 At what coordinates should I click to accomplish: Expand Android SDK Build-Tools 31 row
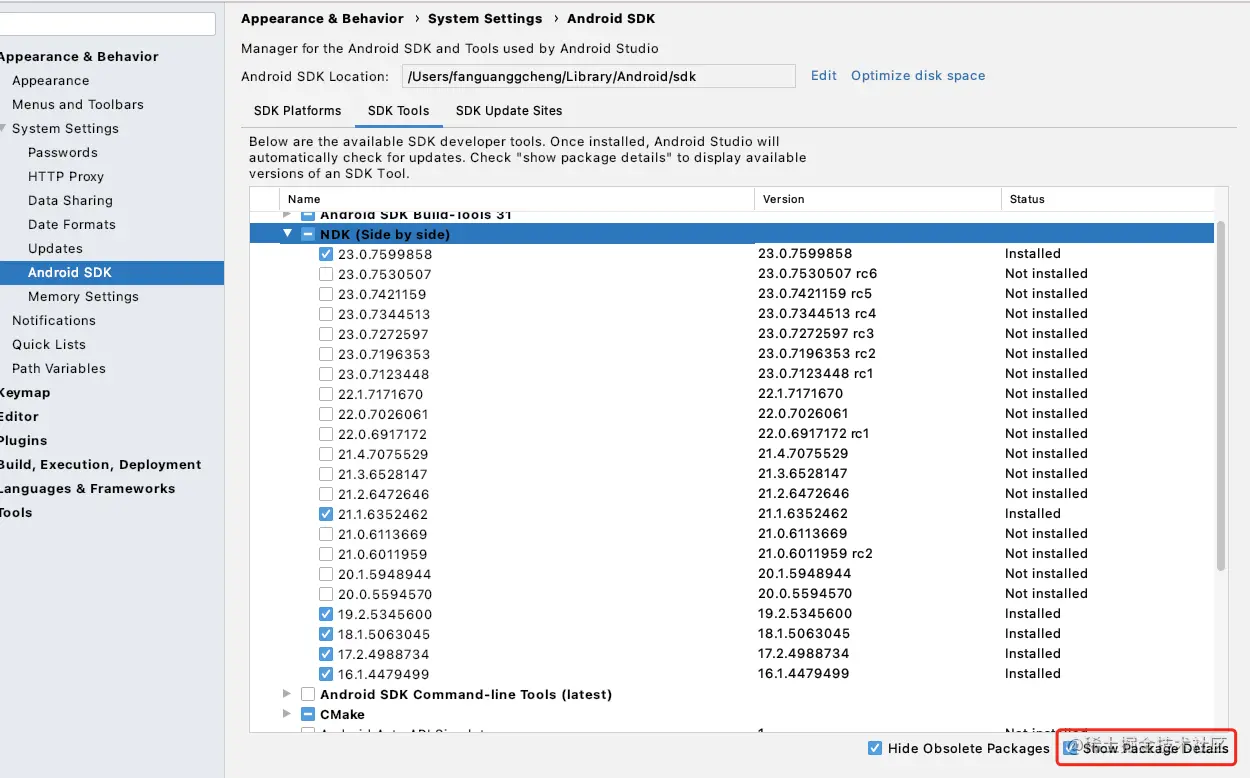288,215
